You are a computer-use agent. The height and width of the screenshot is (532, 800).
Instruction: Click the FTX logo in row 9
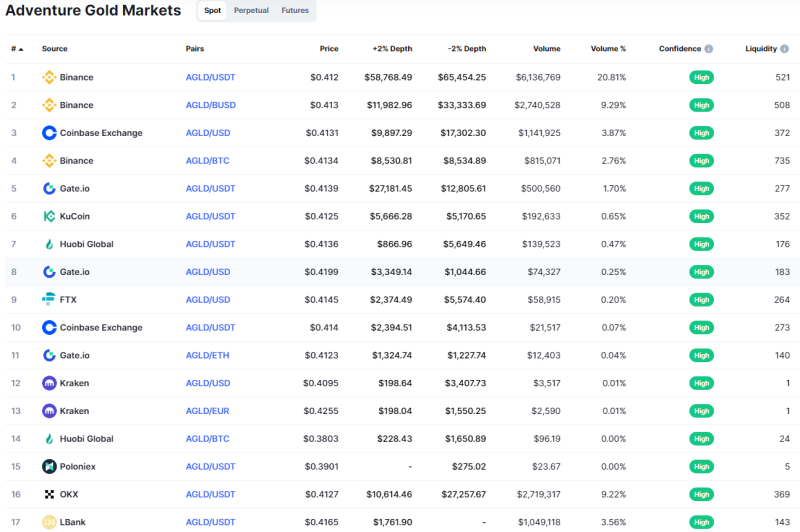(49, 299)
